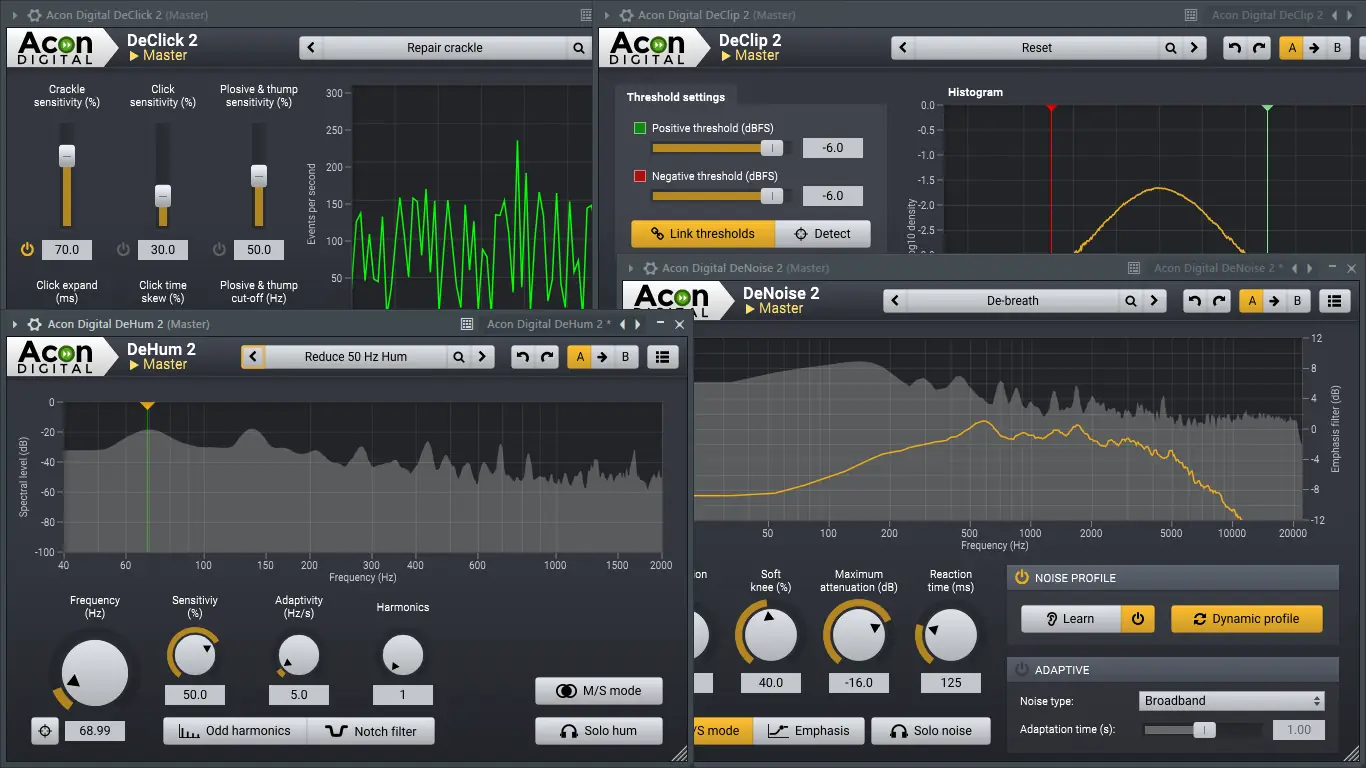Image resolution: width=1366 pixels, height=768 pixels.
Task: Switch to A state in DeHum 2
Action: pos(579,357)
